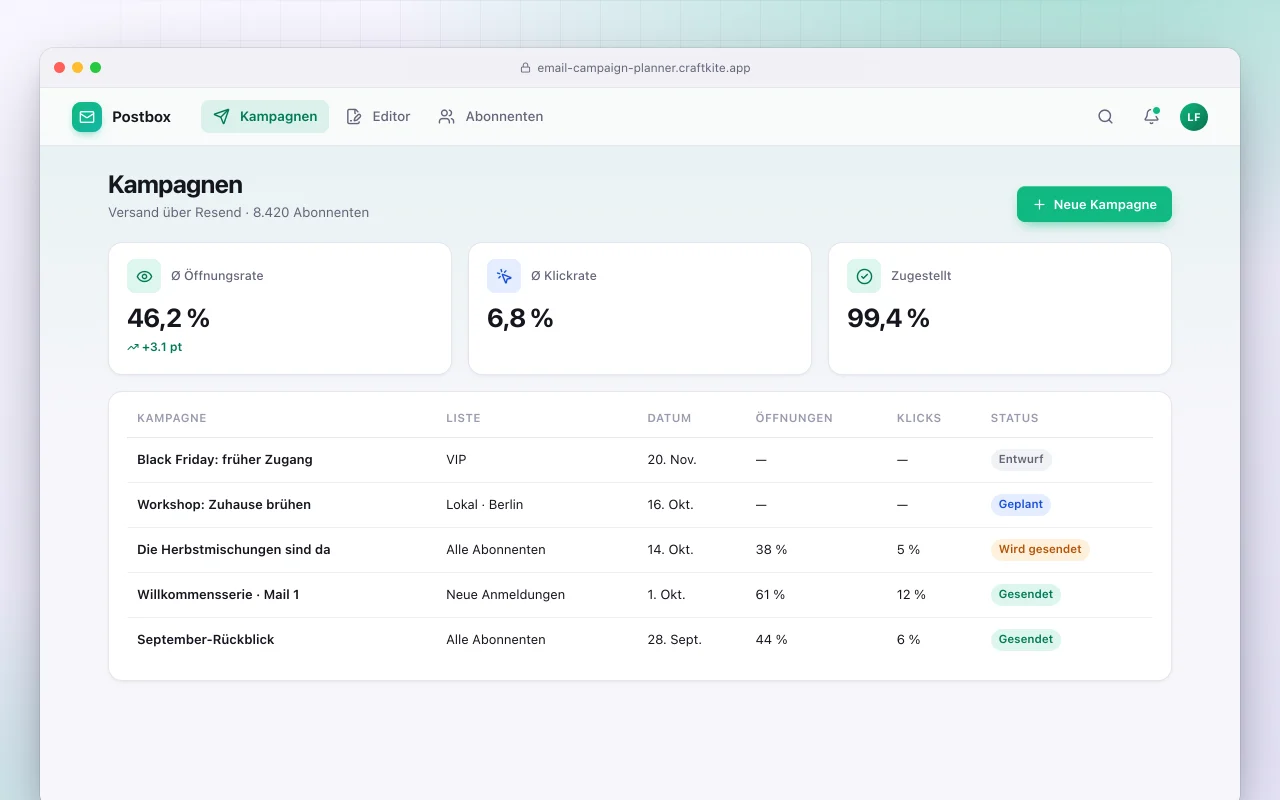Click the Lokal · Berlin list cell
The height and width of the screenshot is (800, 1280).
tap(485, 505)
